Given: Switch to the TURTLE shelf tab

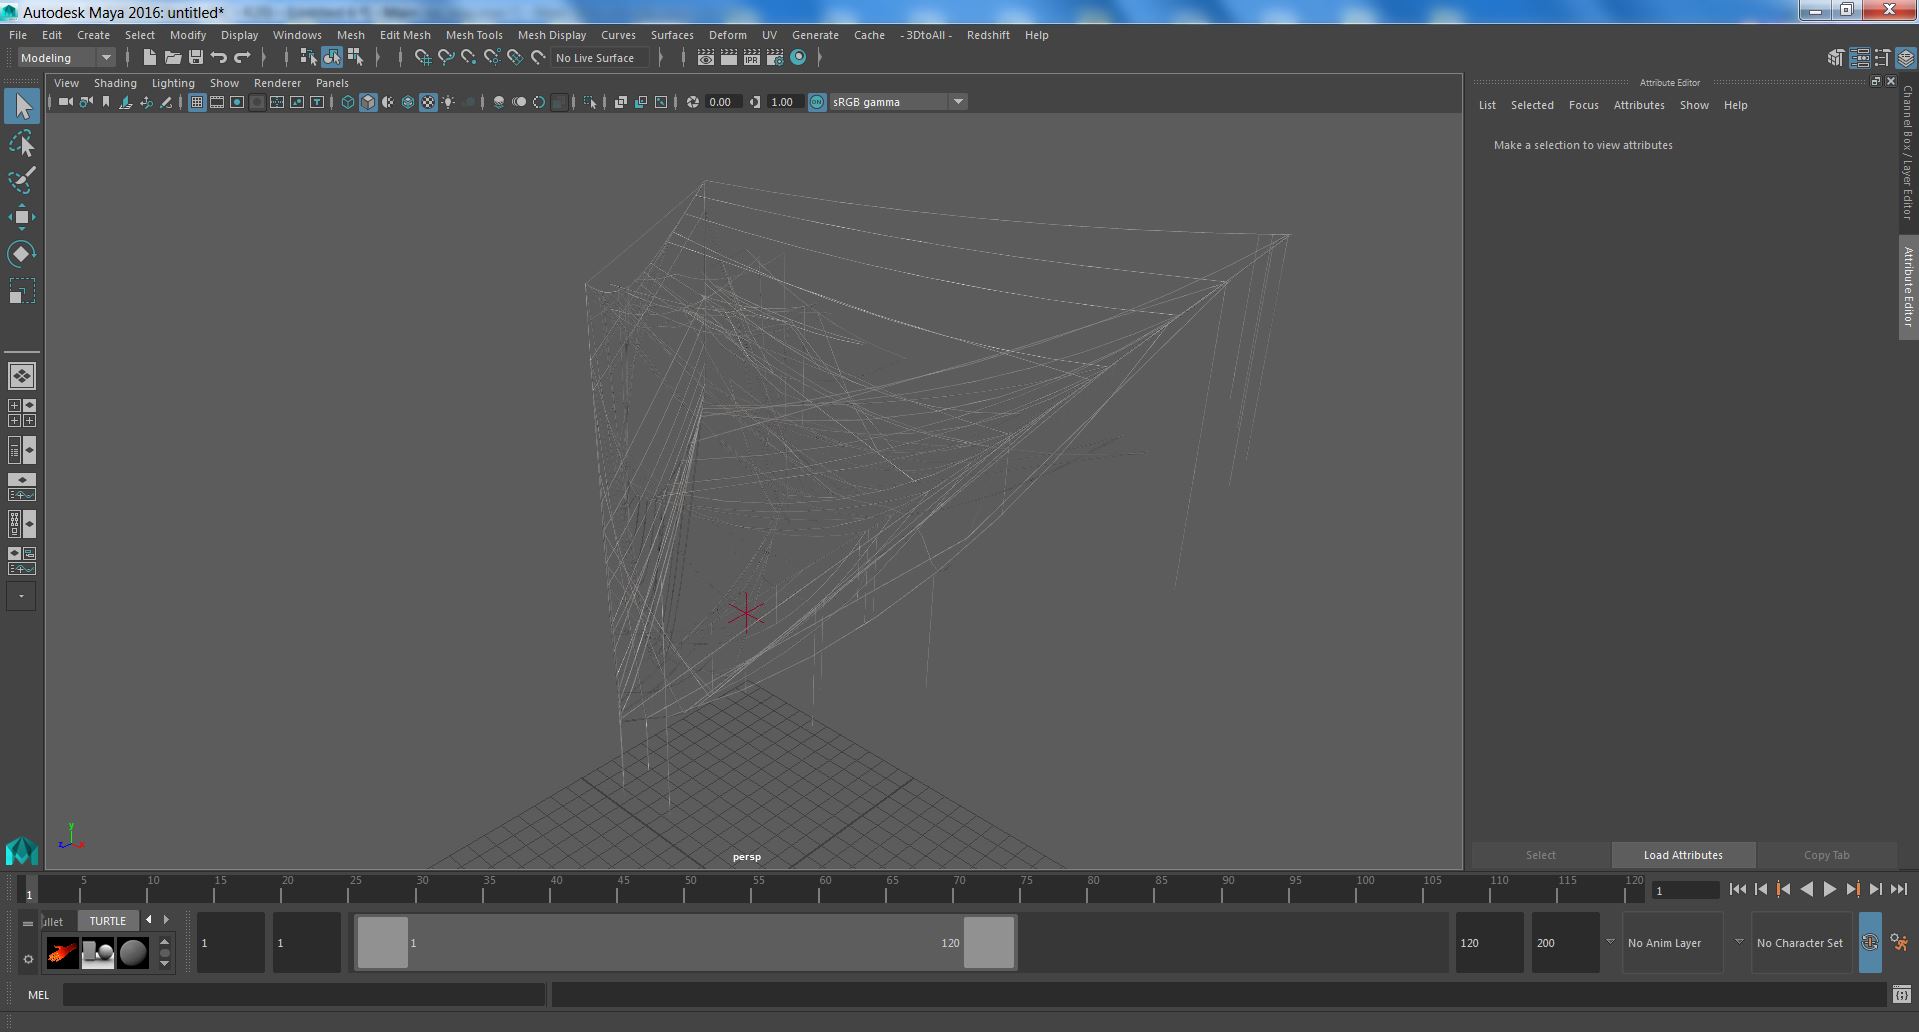Looking at the screenshot, I should pos(108,921).
